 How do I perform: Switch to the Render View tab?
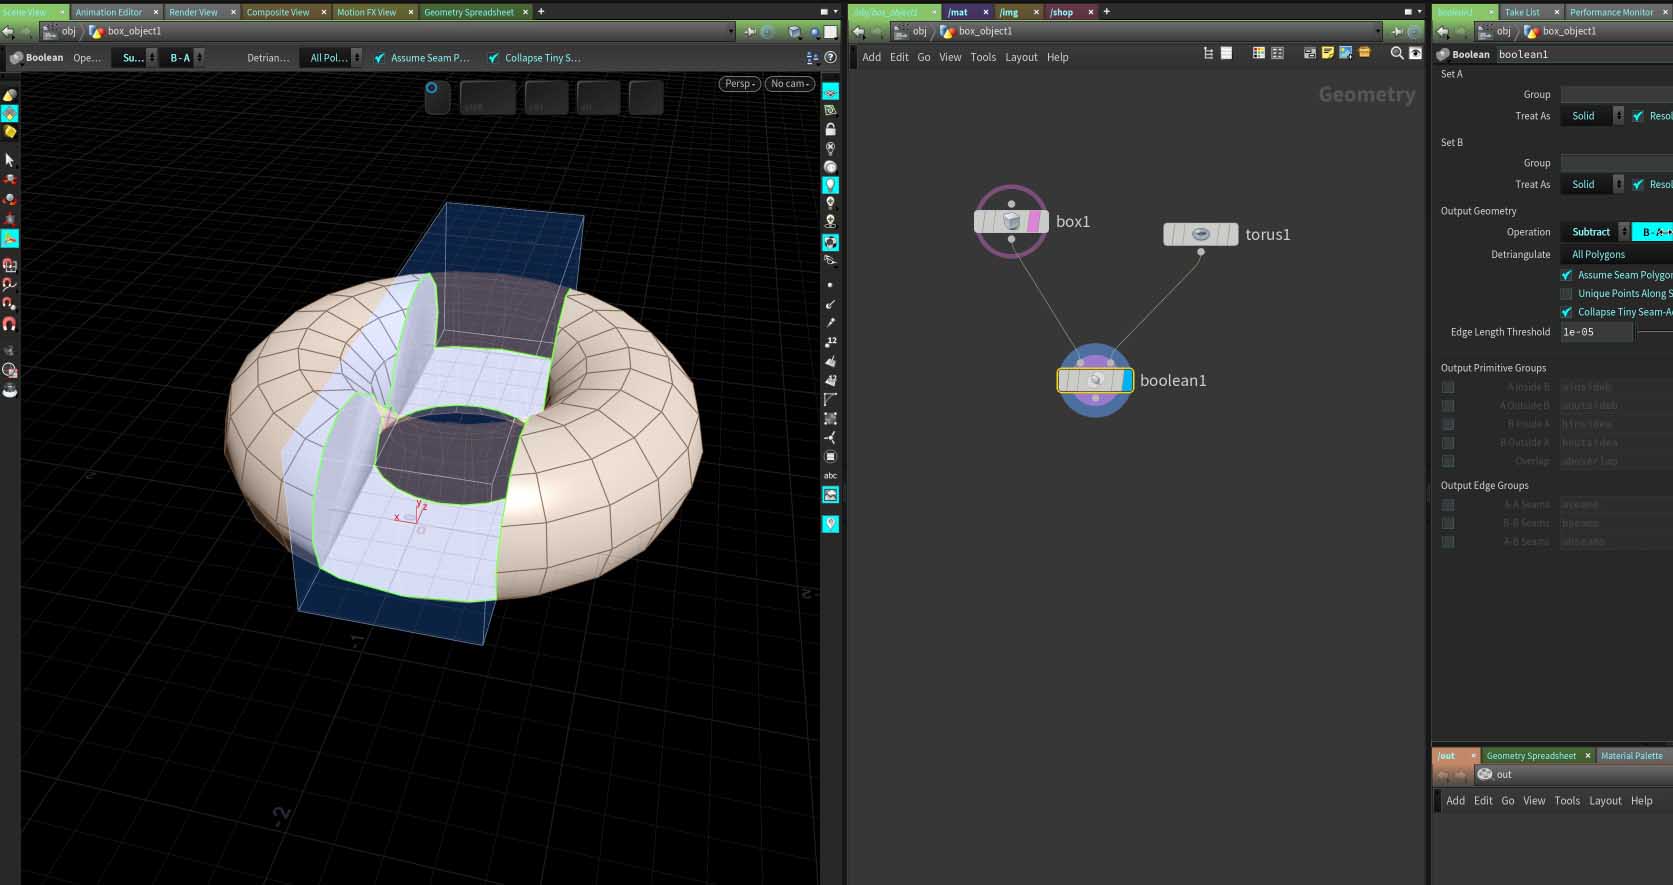click(x=193, y=12)
